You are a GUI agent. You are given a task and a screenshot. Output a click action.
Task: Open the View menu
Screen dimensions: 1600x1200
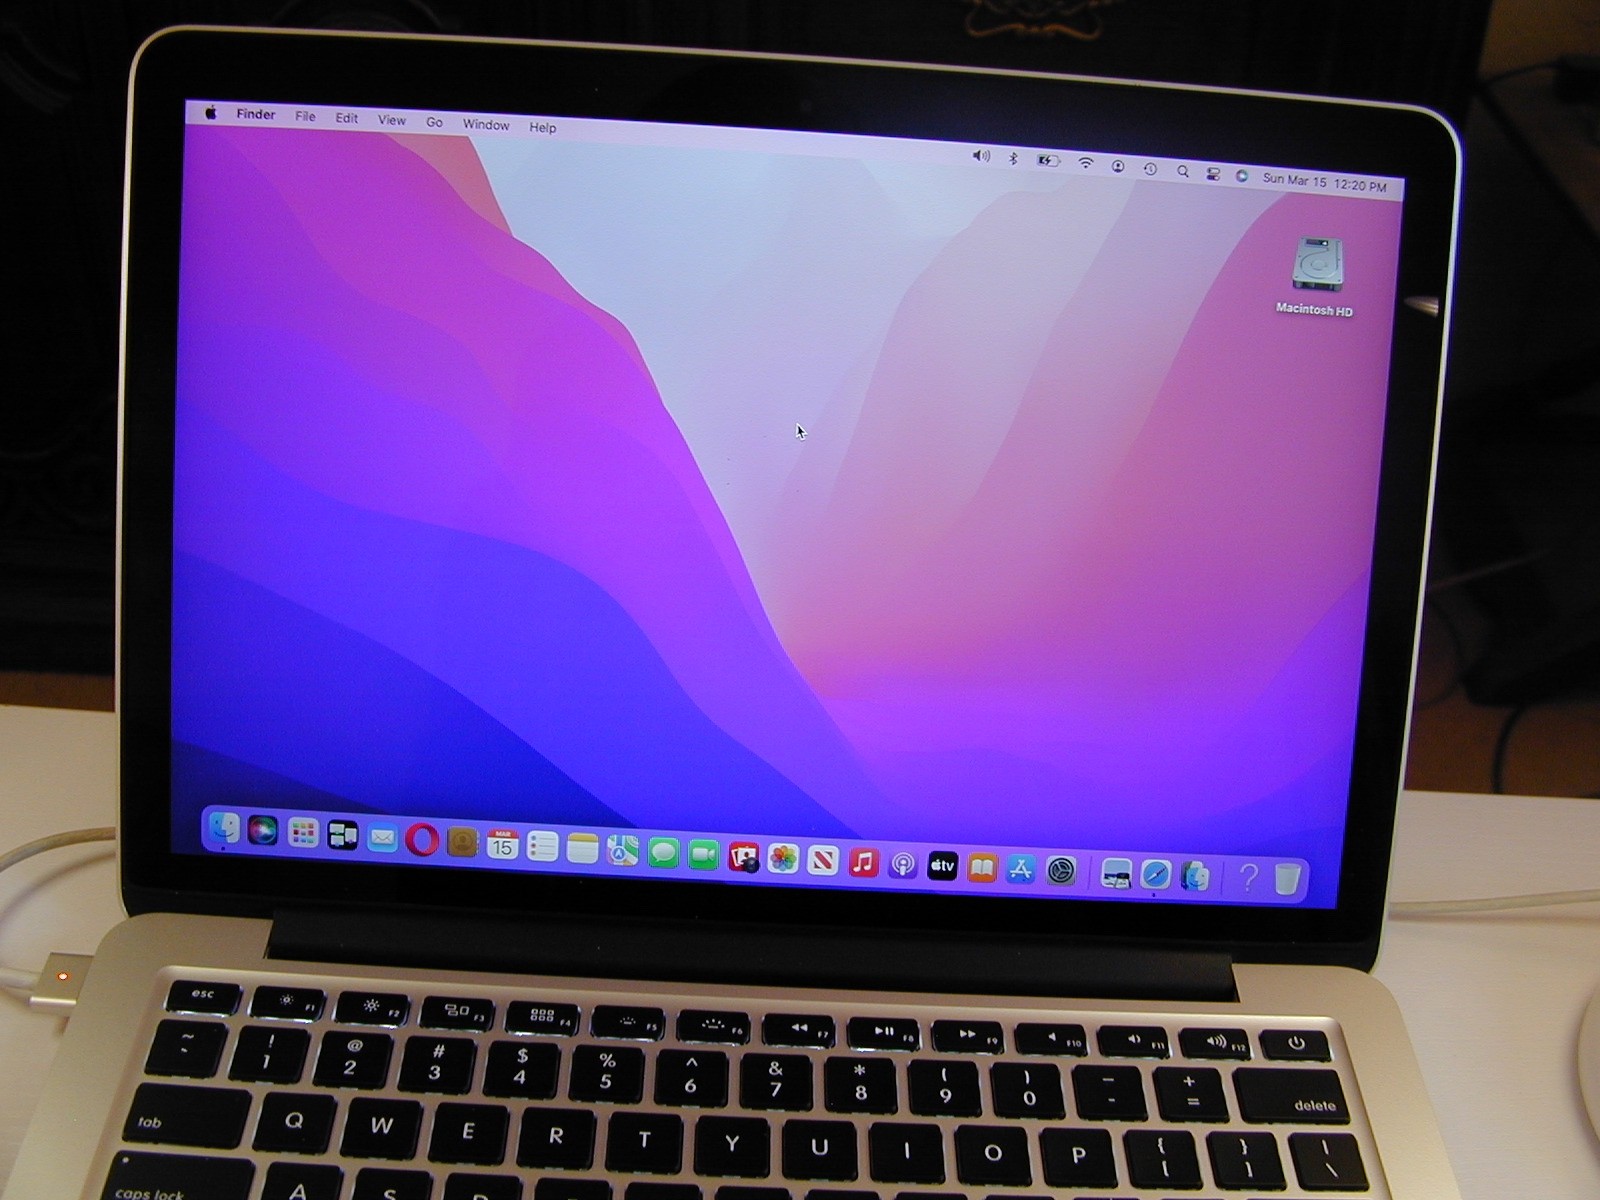tap(392, 120)
